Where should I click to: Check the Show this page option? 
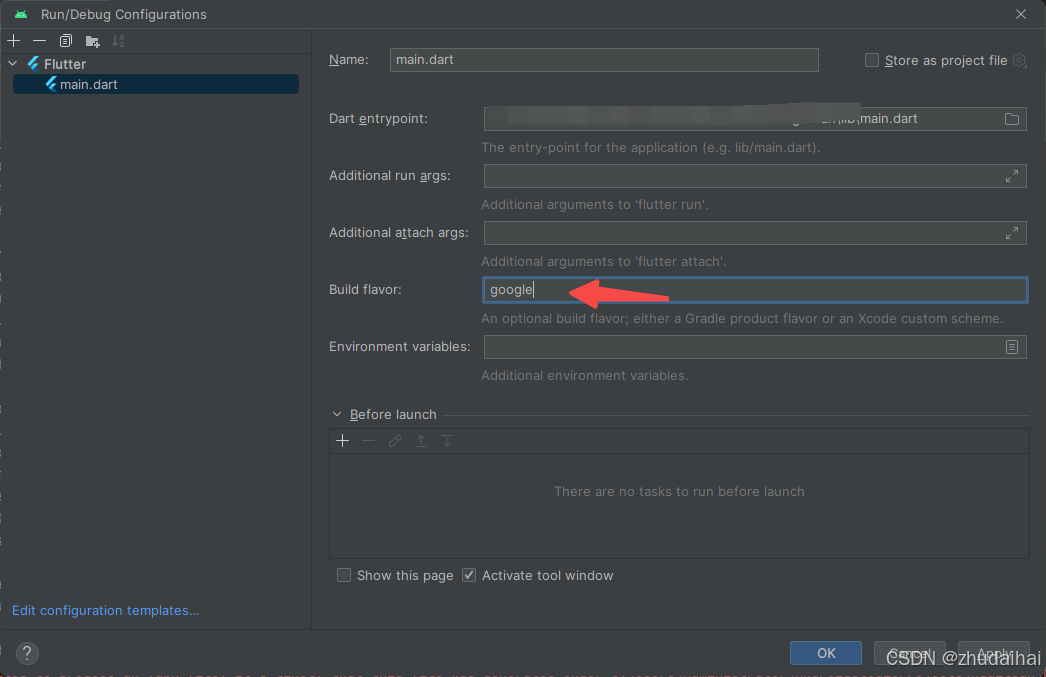click(x=344, y=575)
